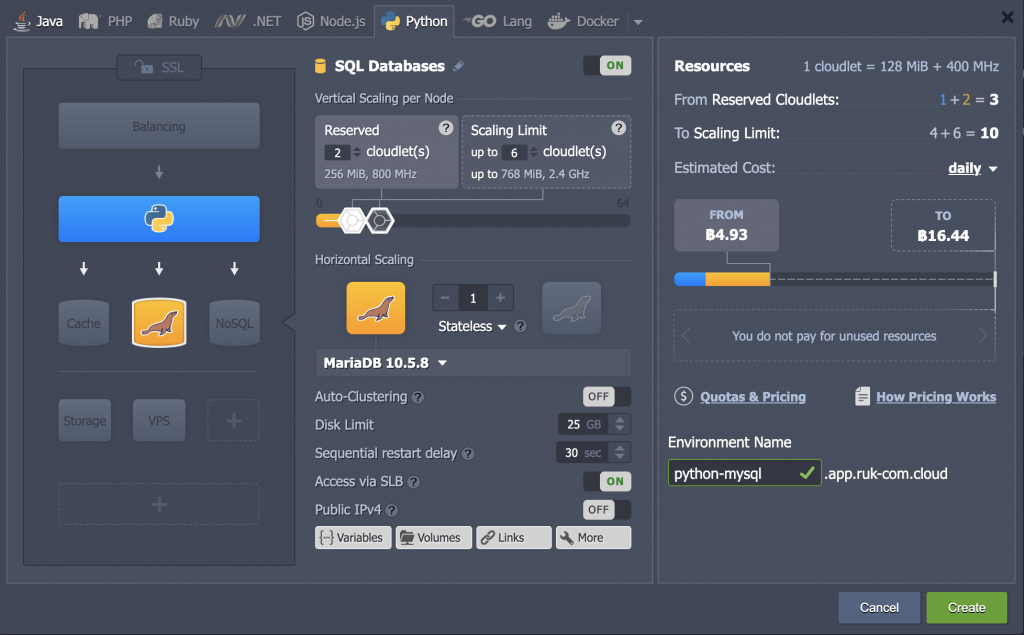The width and height of the screenshot is (1024, 635).
Task: Click the pencil icon to rename SQL Databases
Action: click(x=460, y=64)
